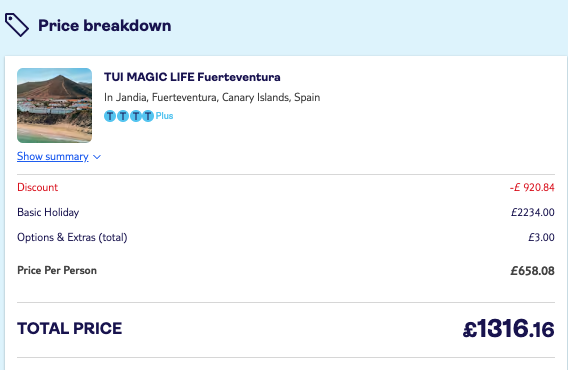
Task: Click the third T rating circle
Action: coord(135,116)
